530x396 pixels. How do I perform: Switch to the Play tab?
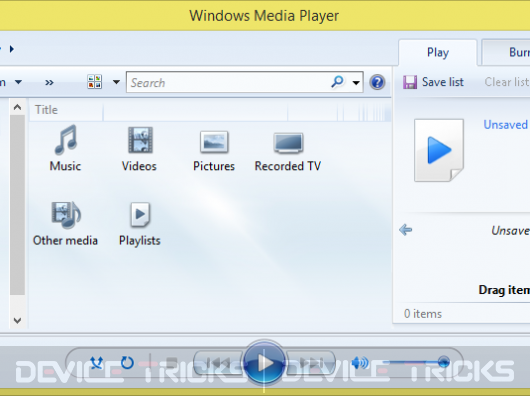(x=438, y=52)
